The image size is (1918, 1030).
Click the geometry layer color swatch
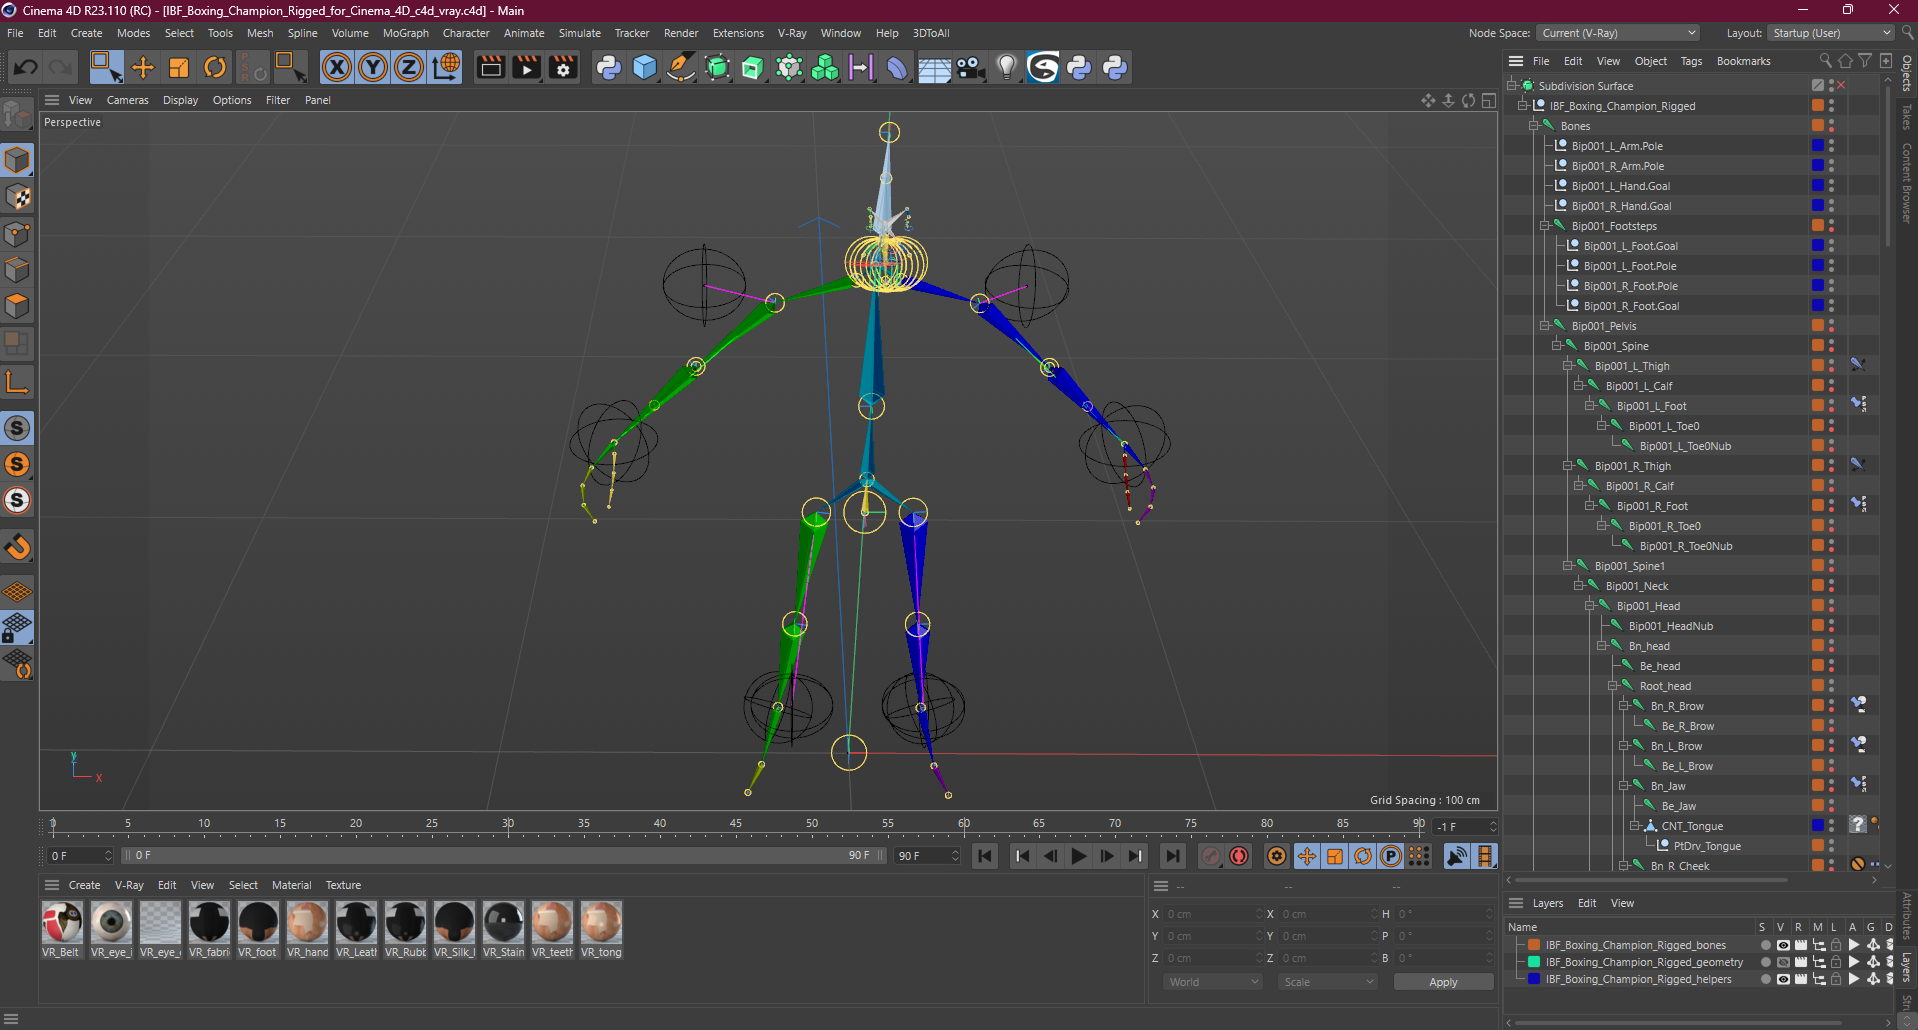pos(1534,962)
